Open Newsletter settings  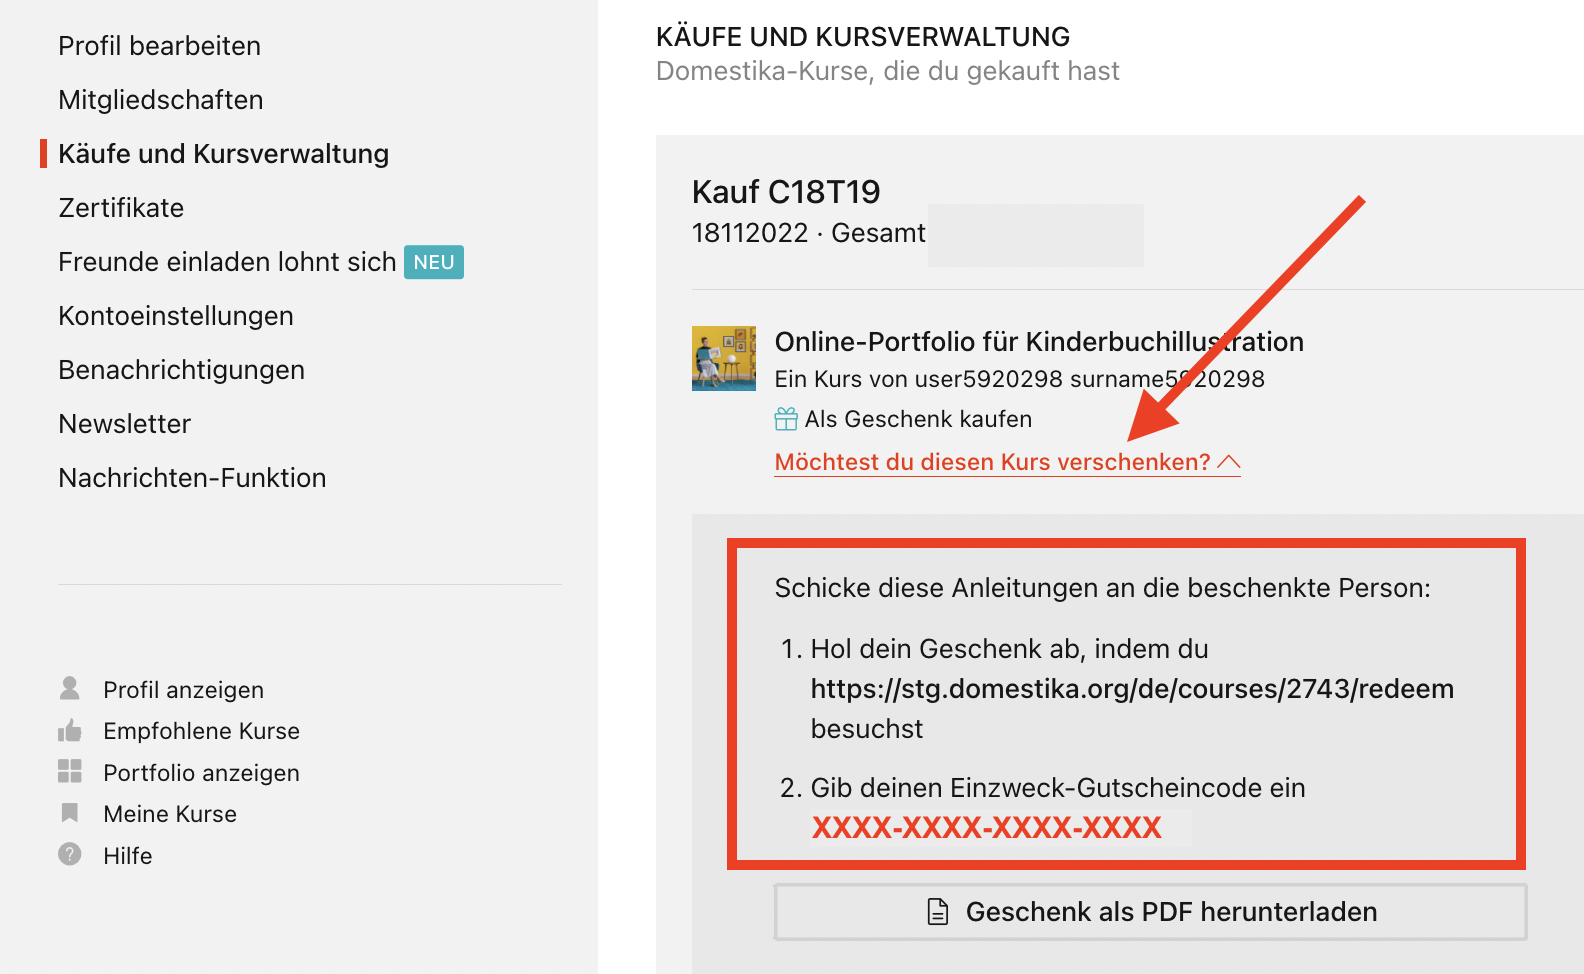pos(124,424)
